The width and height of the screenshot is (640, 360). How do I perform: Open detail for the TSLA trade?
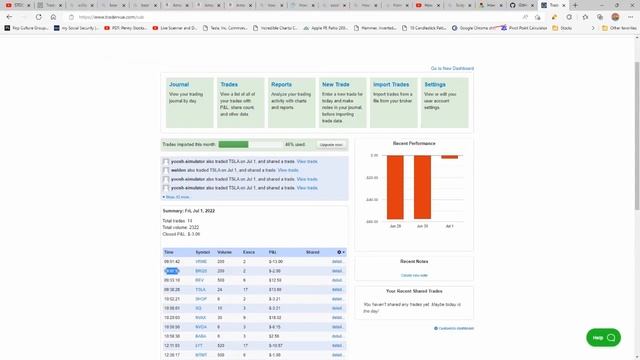[x=337, y=290]
